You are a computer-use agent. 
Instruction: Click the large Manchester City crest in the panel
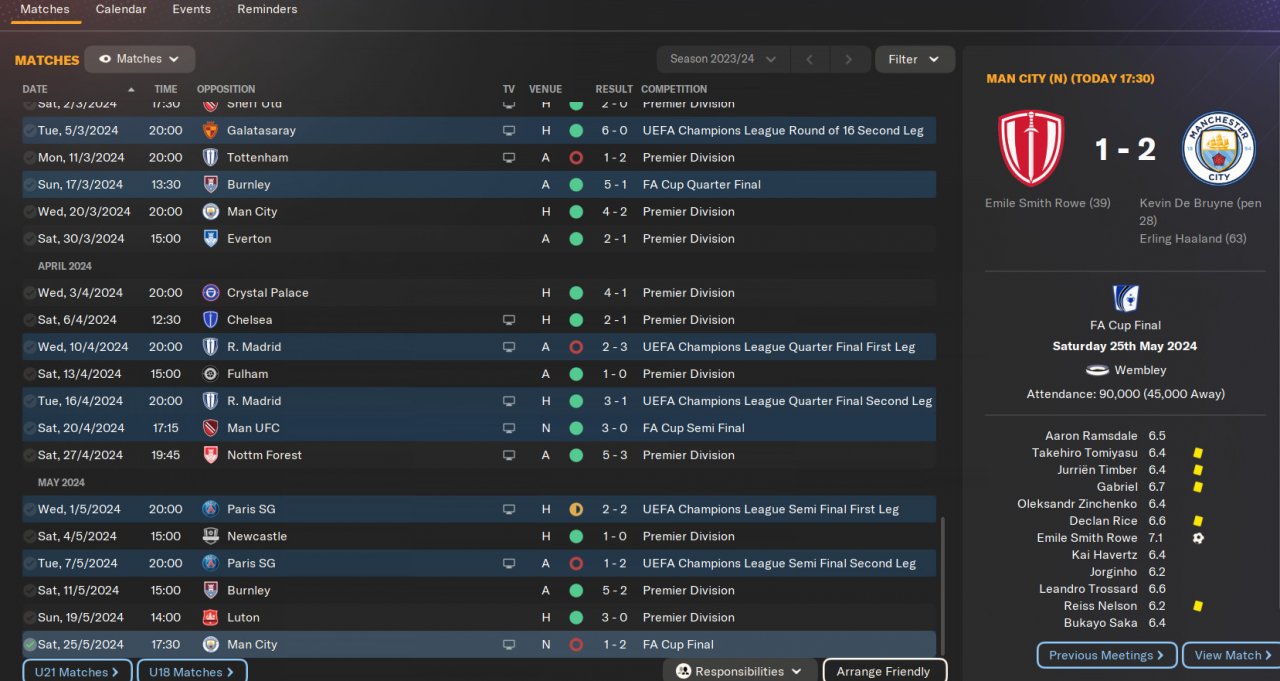(x=1218, y=148)
